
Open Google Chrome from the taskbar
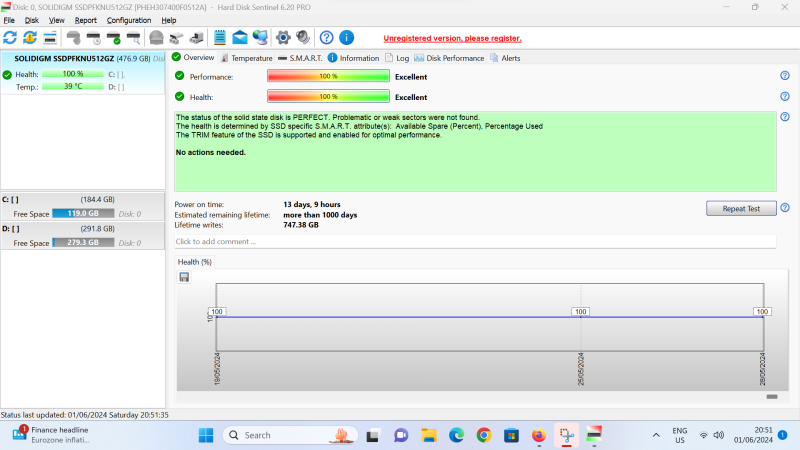tap(484, 435)
